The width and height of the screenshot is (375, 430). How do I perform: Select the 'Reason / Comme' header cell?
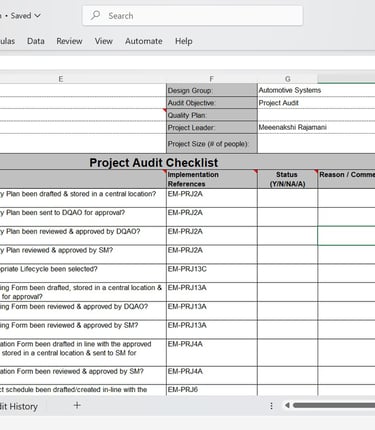click(x=347, y=179)
